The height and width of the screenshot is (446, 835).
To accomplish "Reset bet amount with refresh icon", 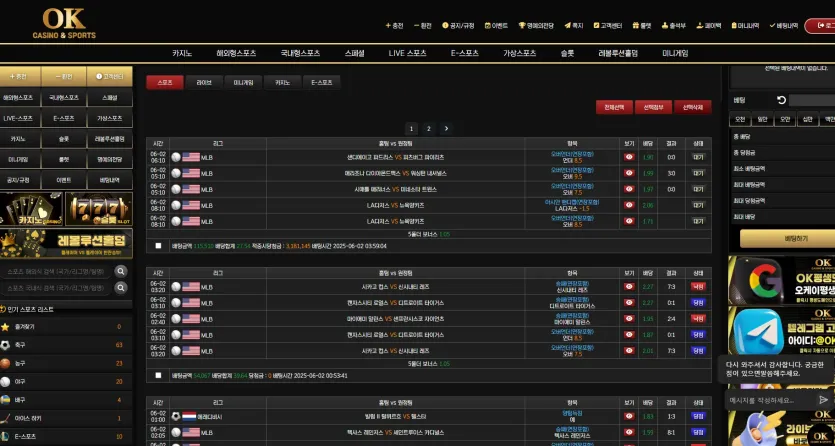I will [781, 100].
